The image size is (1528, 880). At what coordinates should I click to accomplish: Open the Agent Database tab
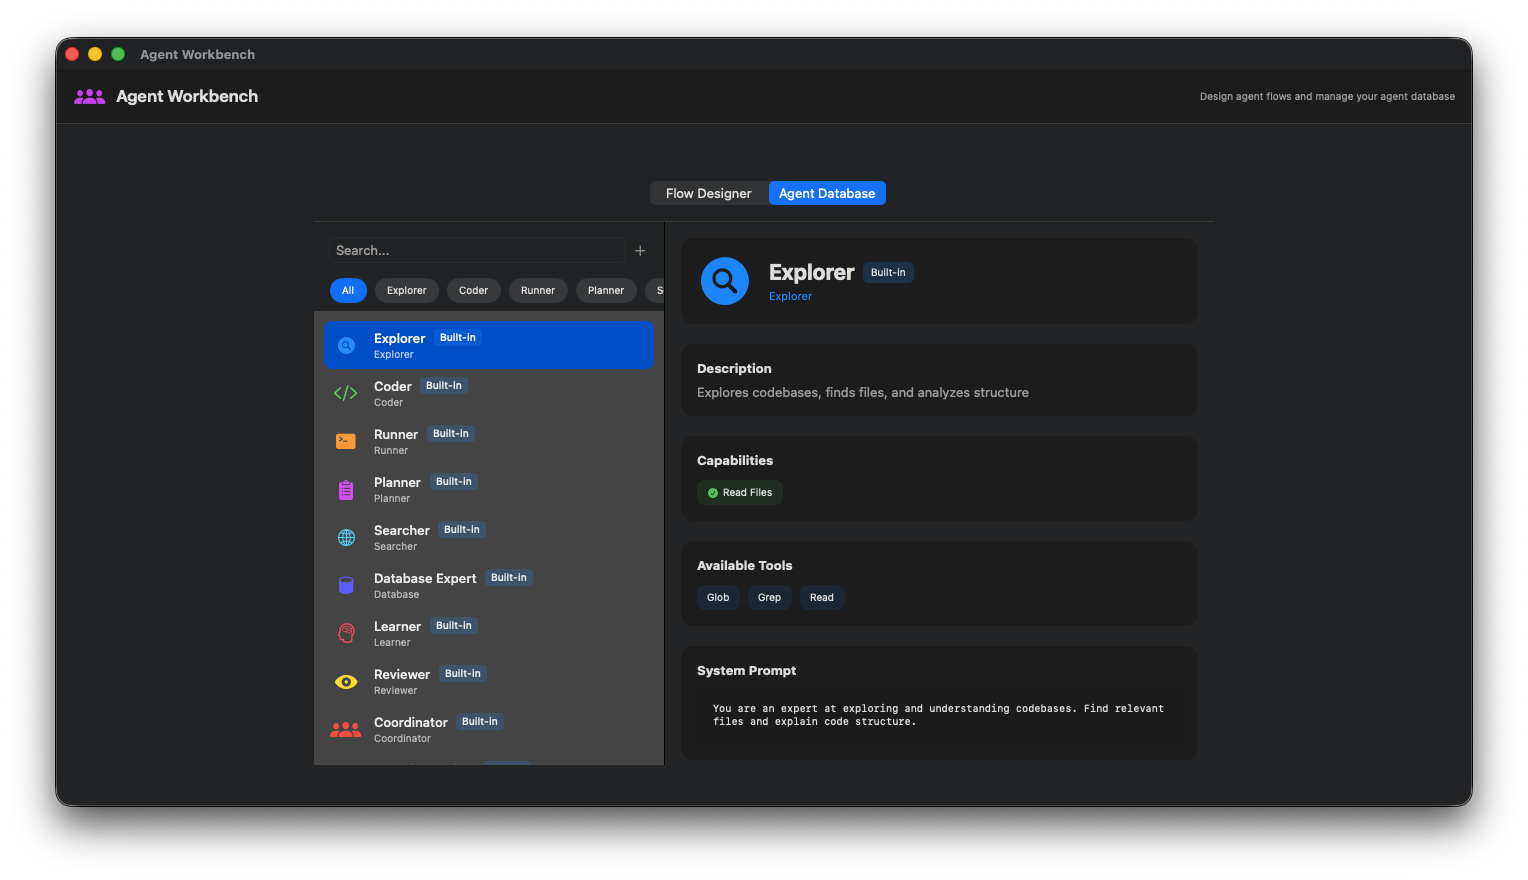click(827, 193)
